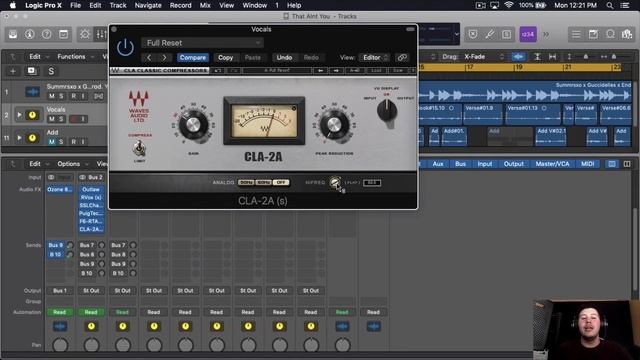
Task: Show Output channels in mixer filter
Action: click(513, 164)
